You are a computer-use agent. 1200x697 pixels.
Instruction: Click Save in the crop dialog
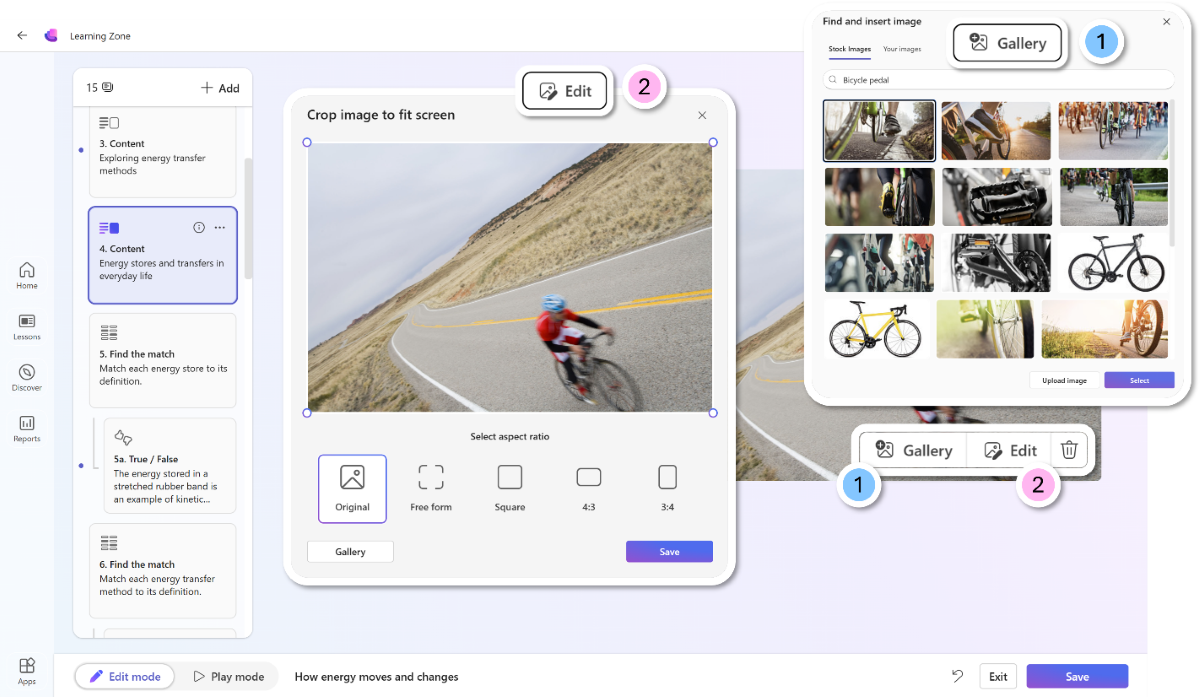(669, 552)
